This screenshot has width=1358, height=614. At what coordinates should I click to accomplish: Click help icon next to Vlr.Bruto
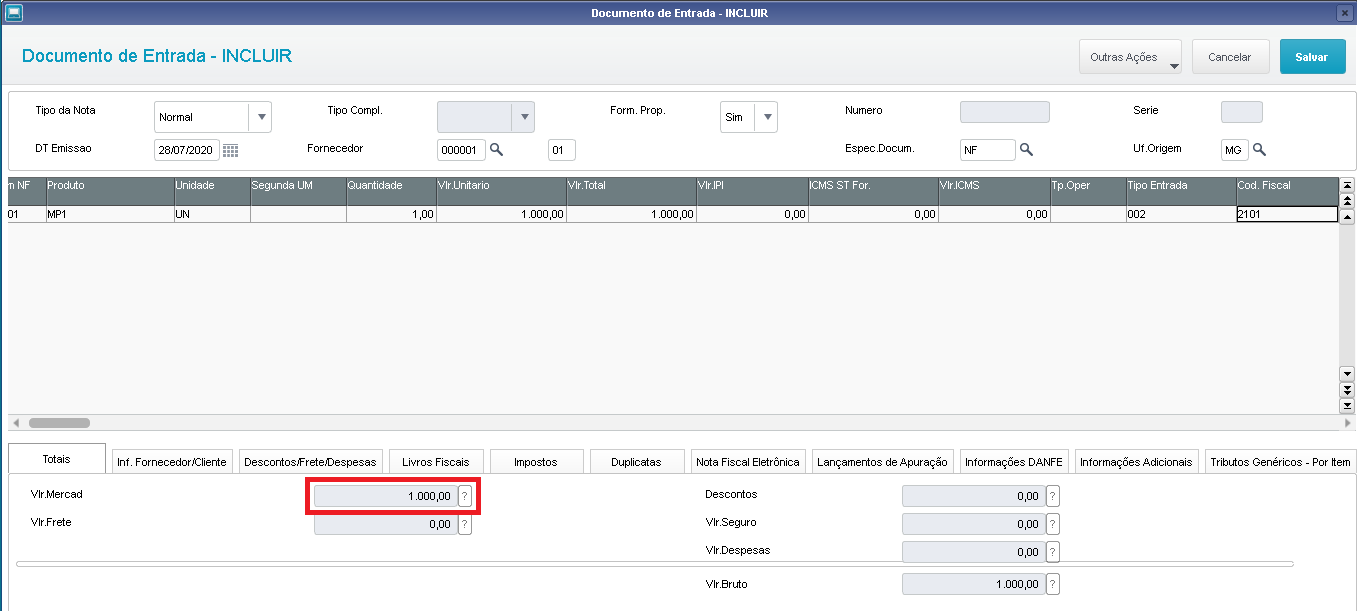[x=1052, y=585]
